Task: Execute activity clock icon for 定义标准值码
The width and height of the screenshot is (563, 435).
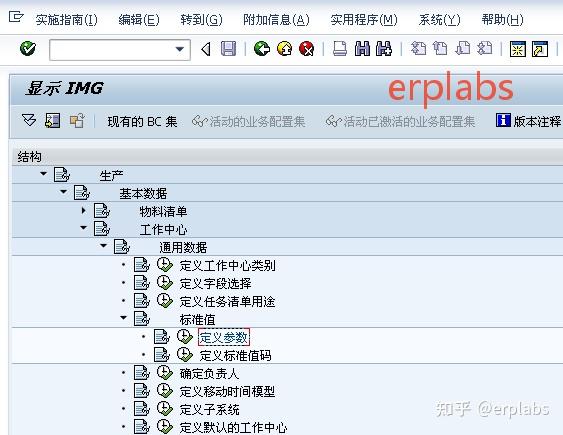Action: click(x=185, y=355)
